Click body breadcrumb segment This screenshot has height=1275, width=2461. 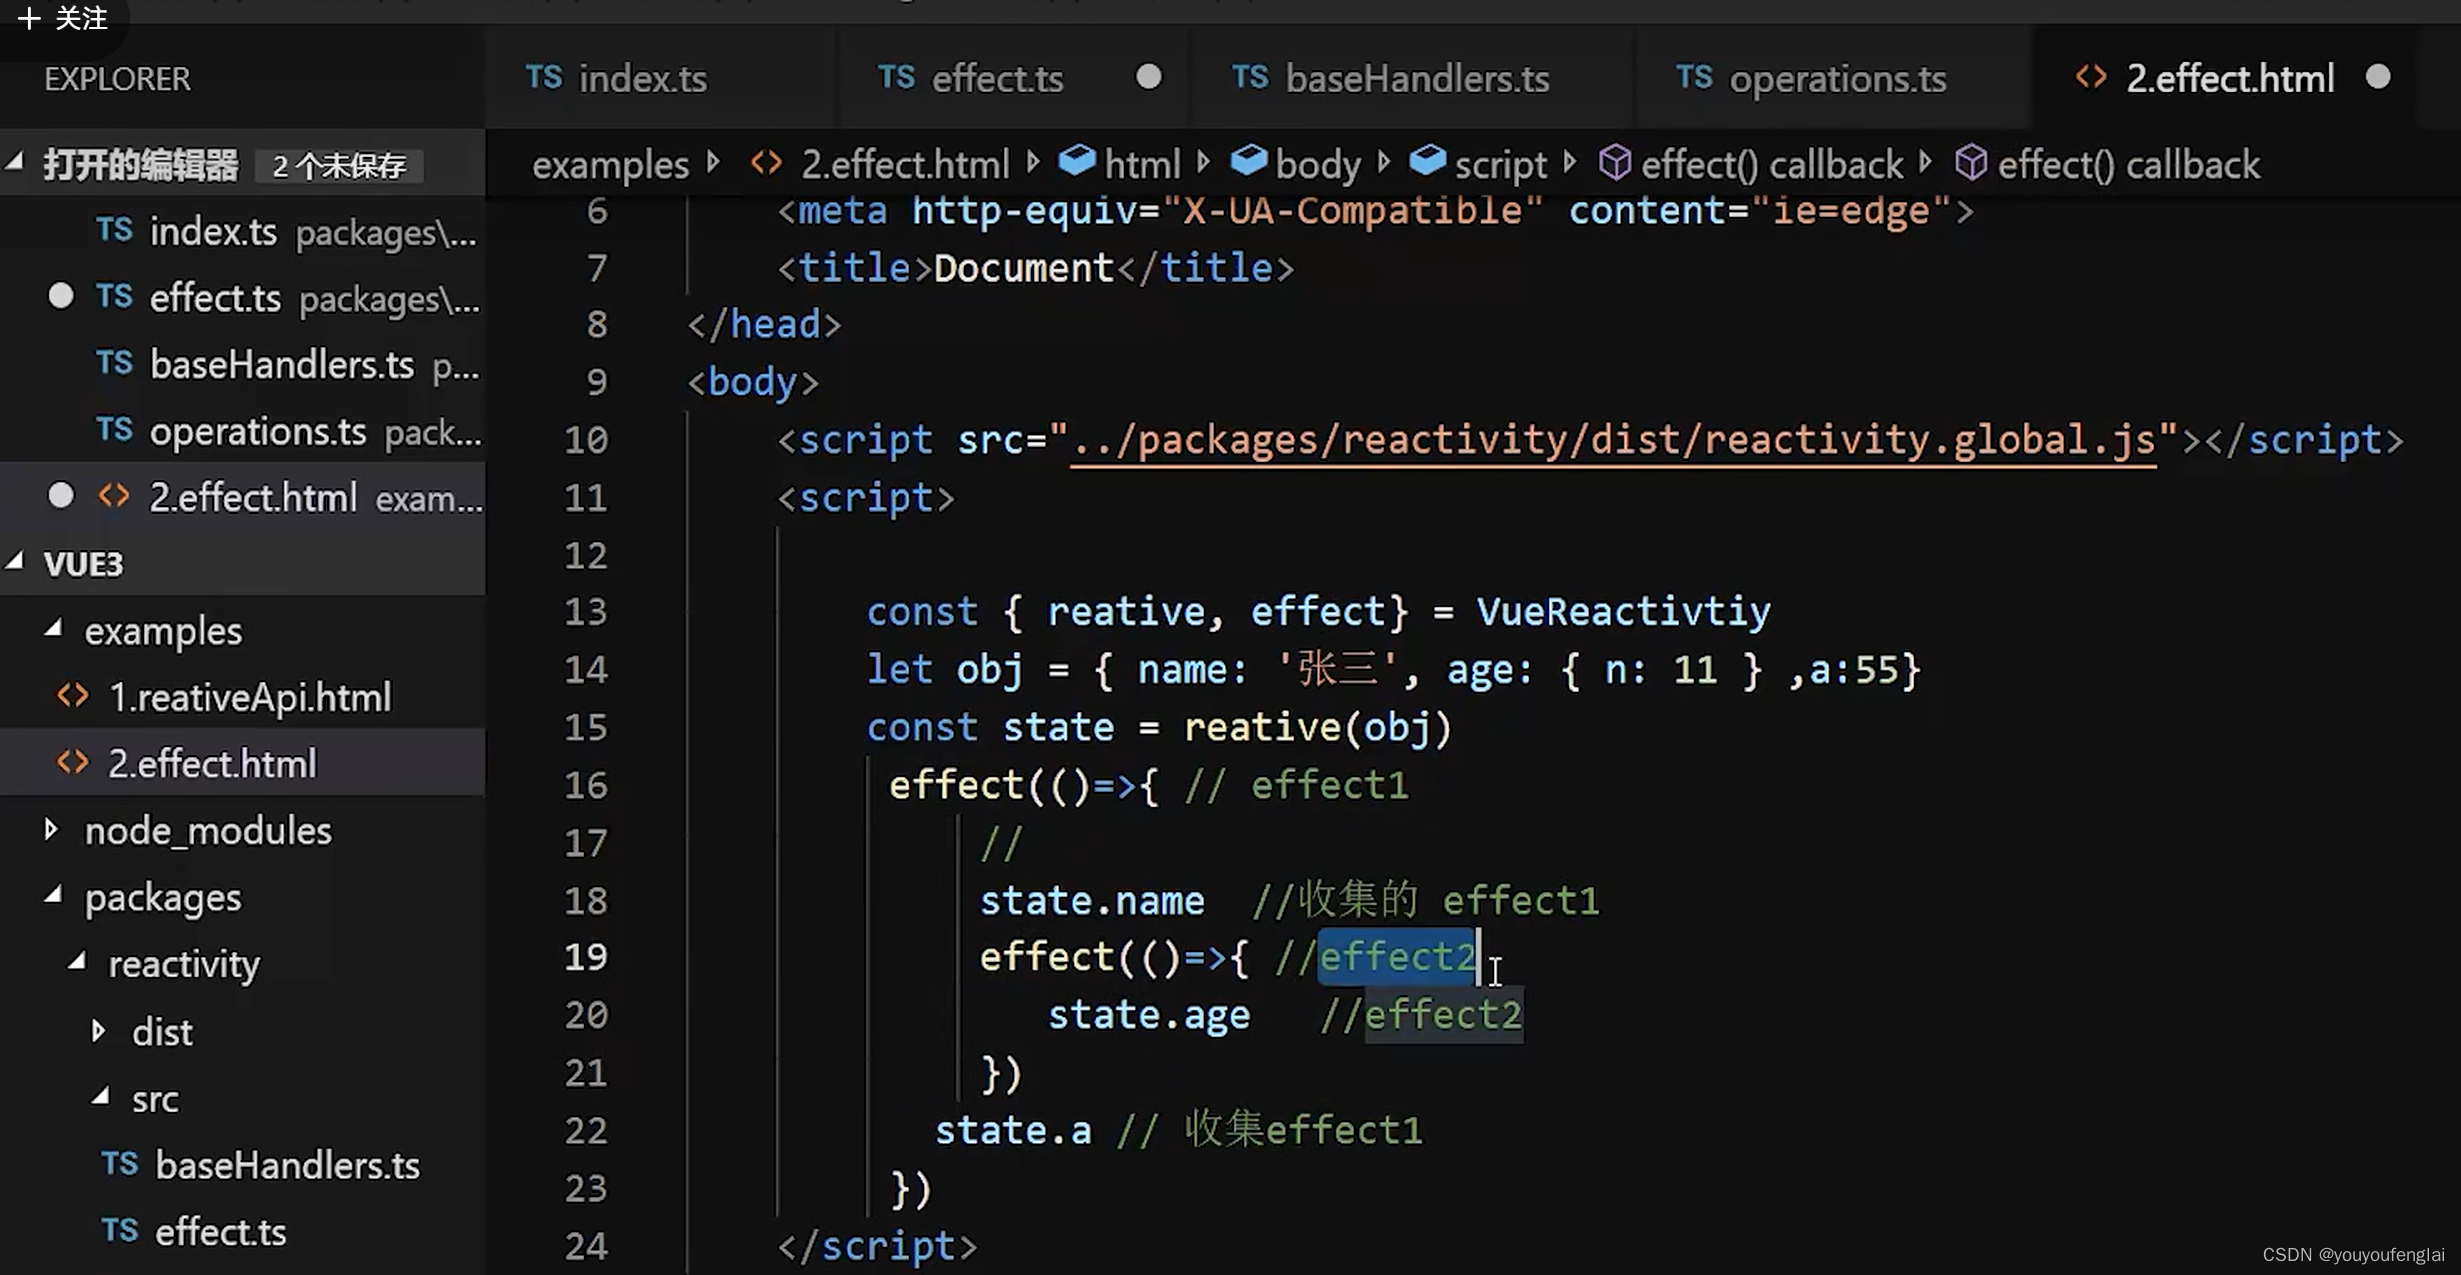tap(1318, 165)
